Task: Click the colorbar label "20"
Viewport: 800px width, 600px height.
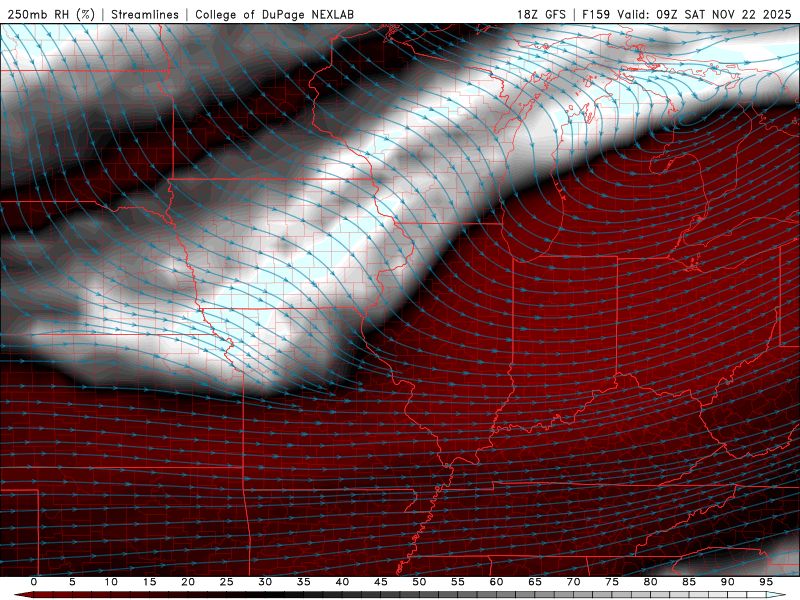Action: [x=188, y=582]
